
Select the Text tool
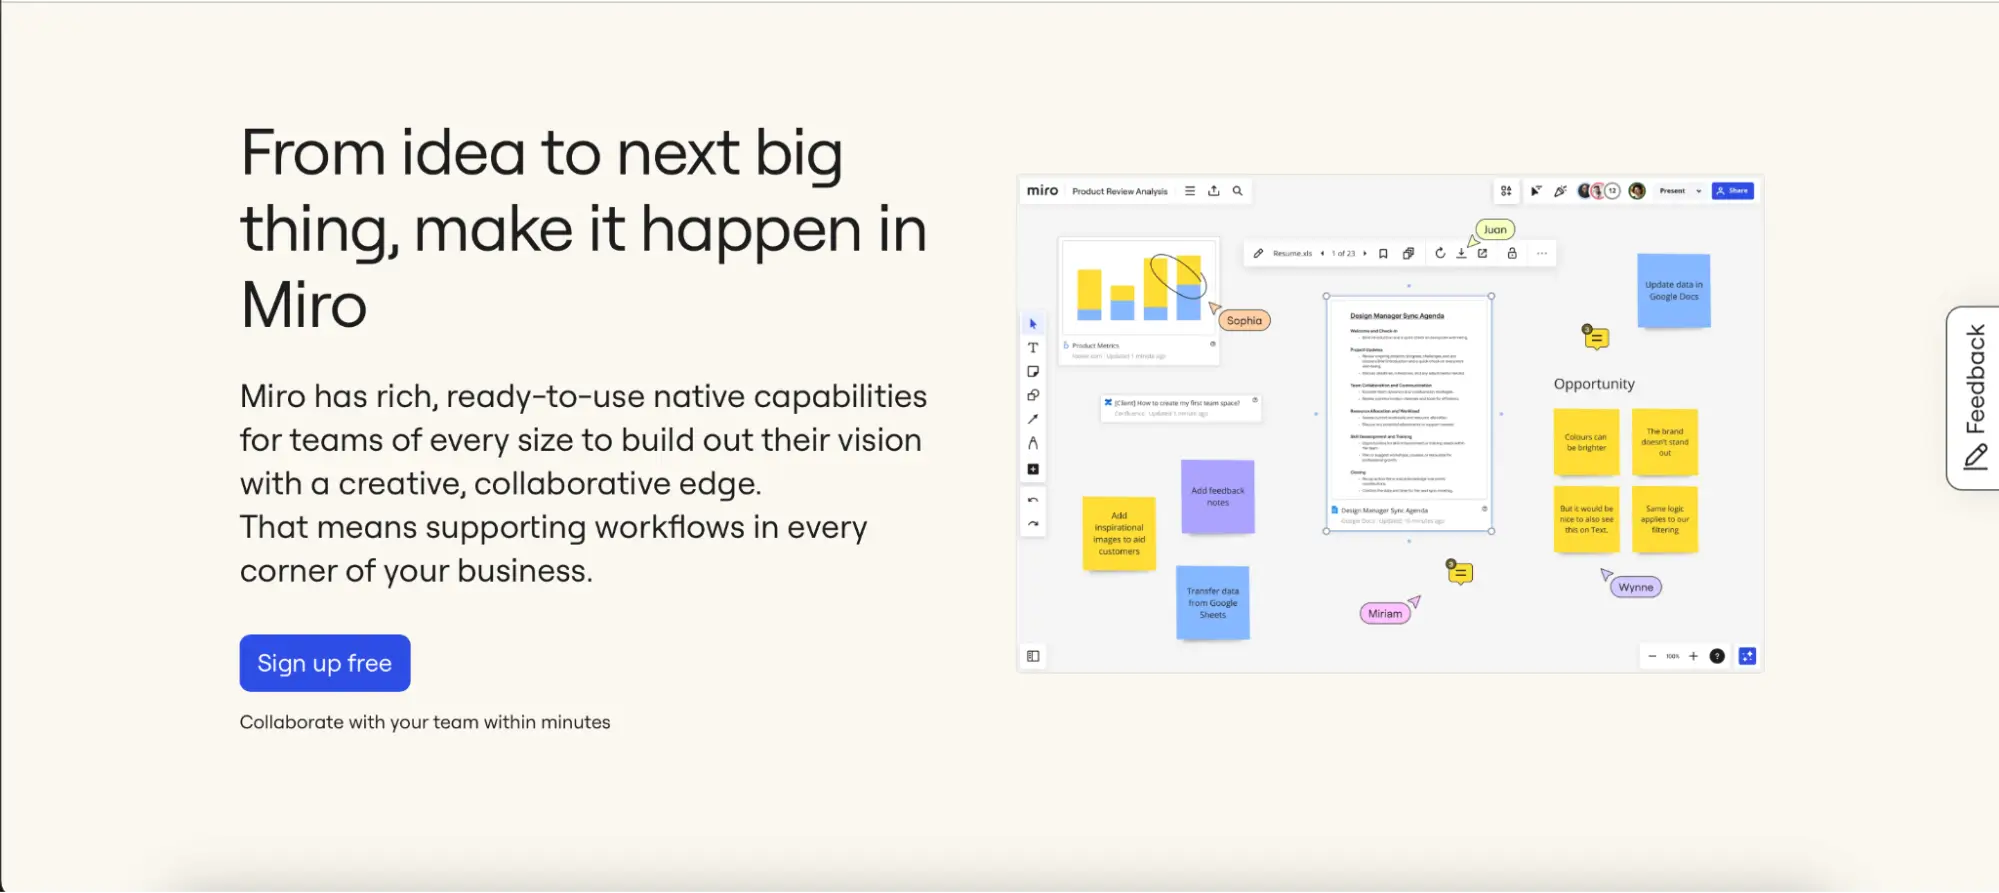[1033, 348]
